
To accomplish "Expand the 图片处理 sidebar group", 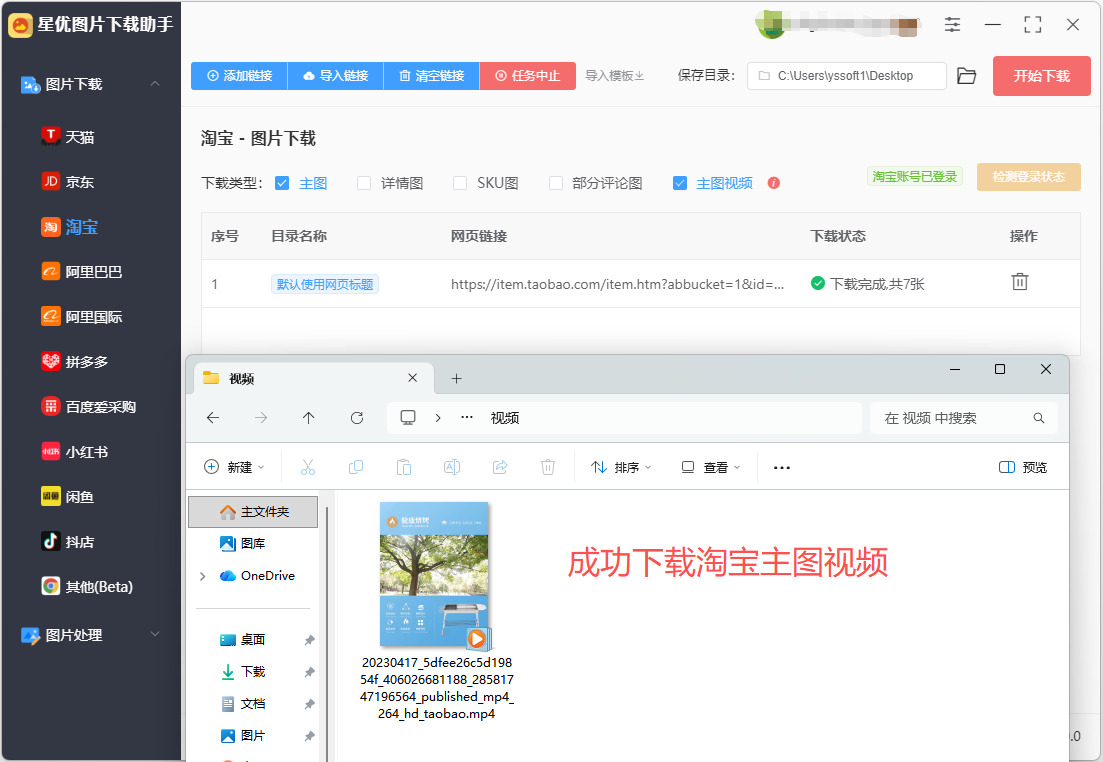I will click(155, 634).
